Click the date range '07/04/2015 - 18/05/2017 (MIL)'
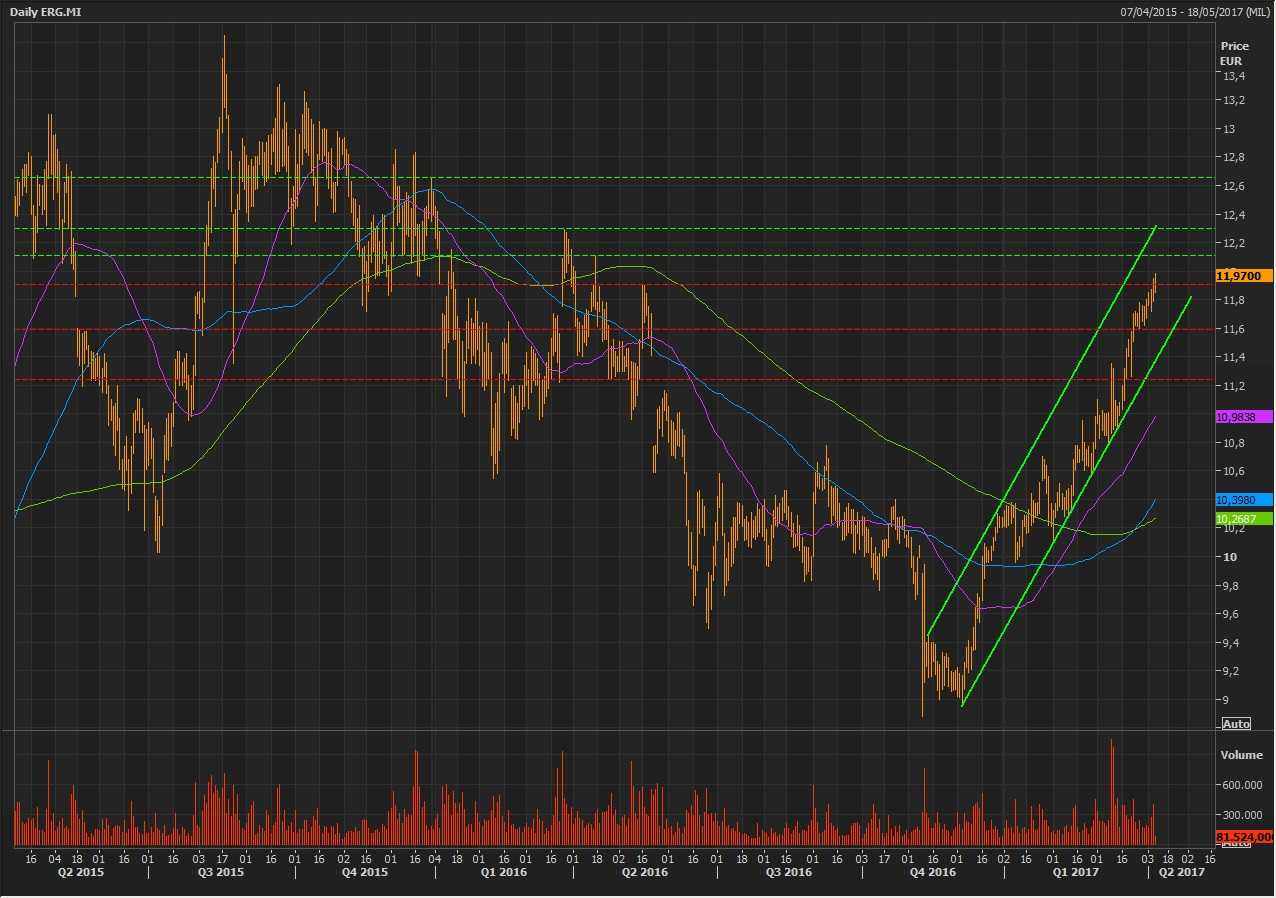 1195,10
